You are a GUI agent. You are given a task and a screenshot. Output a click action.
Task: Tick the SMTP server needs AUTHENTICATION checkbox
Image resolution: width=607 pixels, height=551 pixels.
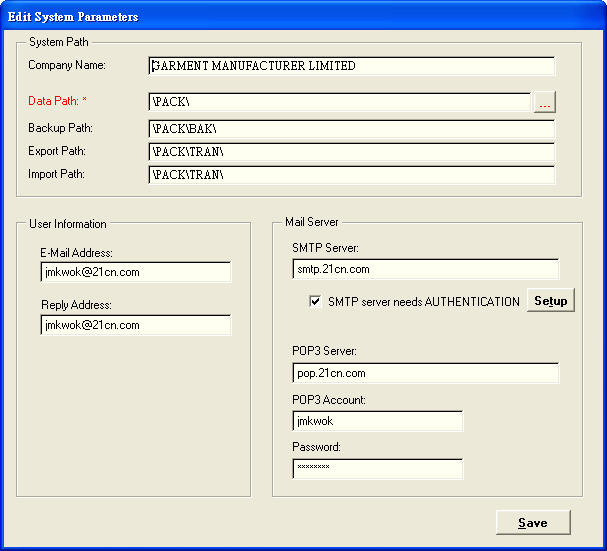click(315, 301)
